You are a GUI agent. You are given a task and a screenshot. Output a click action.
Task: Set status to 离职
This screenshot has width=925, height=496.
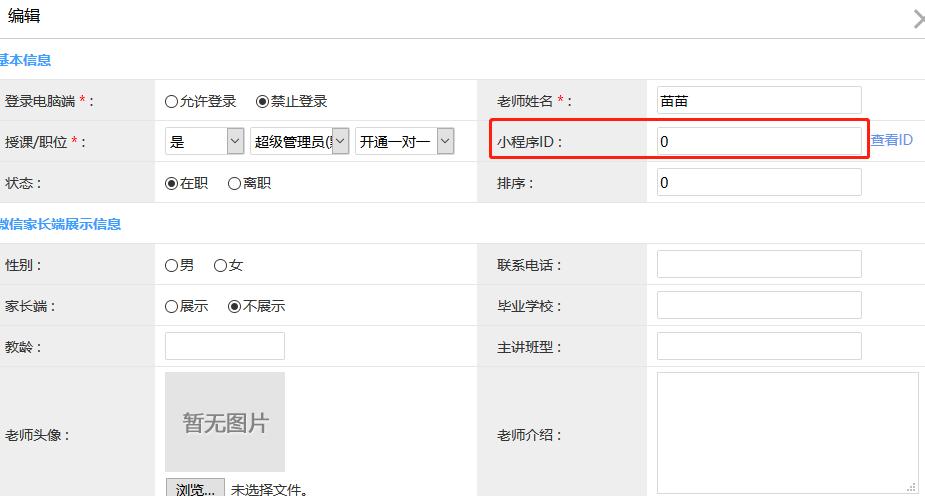[235, 183]
